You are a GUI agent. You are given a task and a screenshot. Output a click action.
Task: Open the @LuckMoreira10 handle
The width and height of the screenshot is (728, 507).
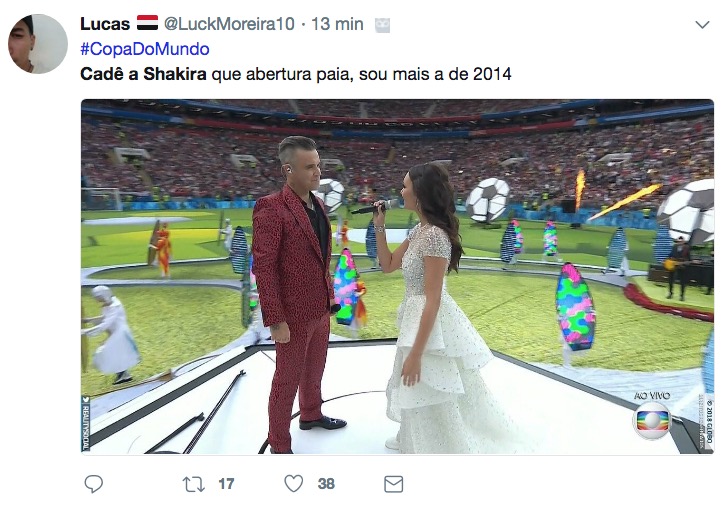click(x=229, y=24)
